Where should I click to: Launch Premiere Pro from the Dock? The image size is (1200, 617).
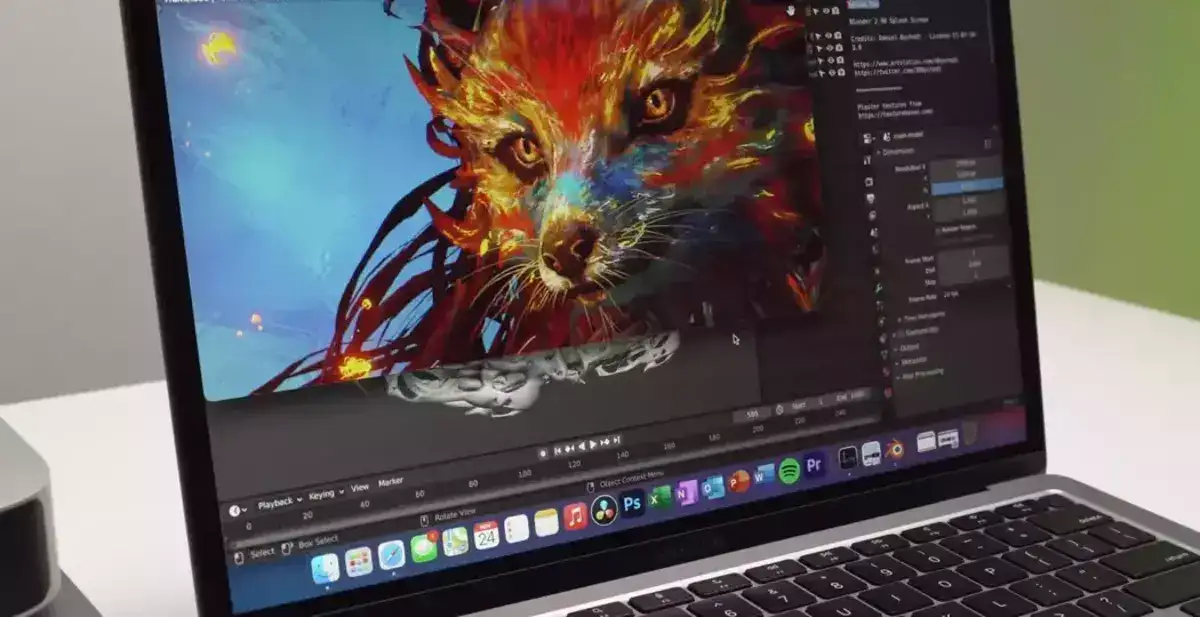pyautogui.click(x=815, y=465)
